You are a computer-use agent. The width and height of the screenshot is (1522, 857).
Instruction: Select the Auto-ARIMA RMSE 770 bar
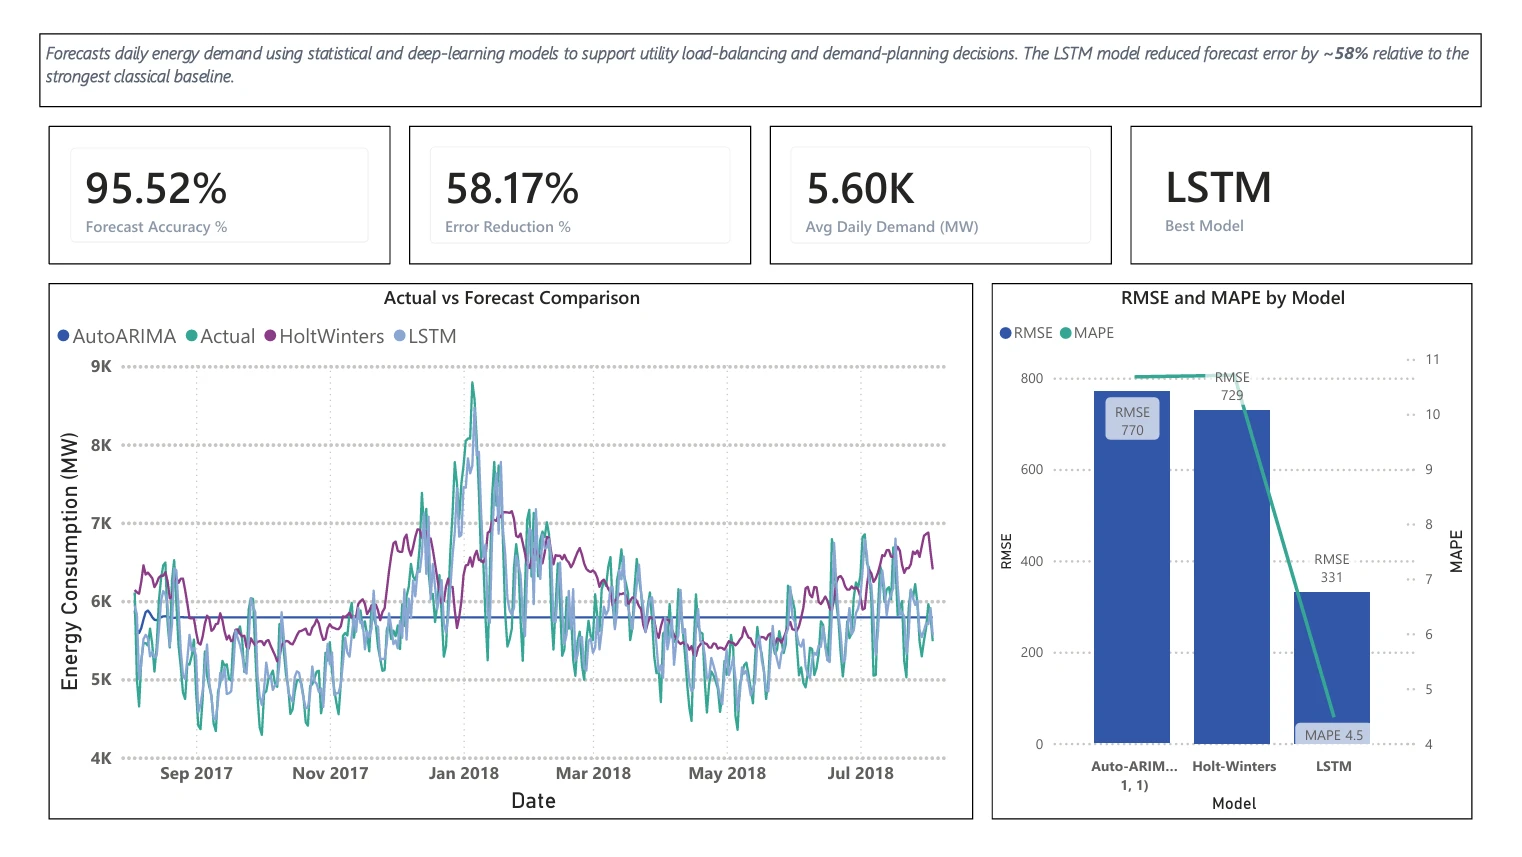(1132, 567)
